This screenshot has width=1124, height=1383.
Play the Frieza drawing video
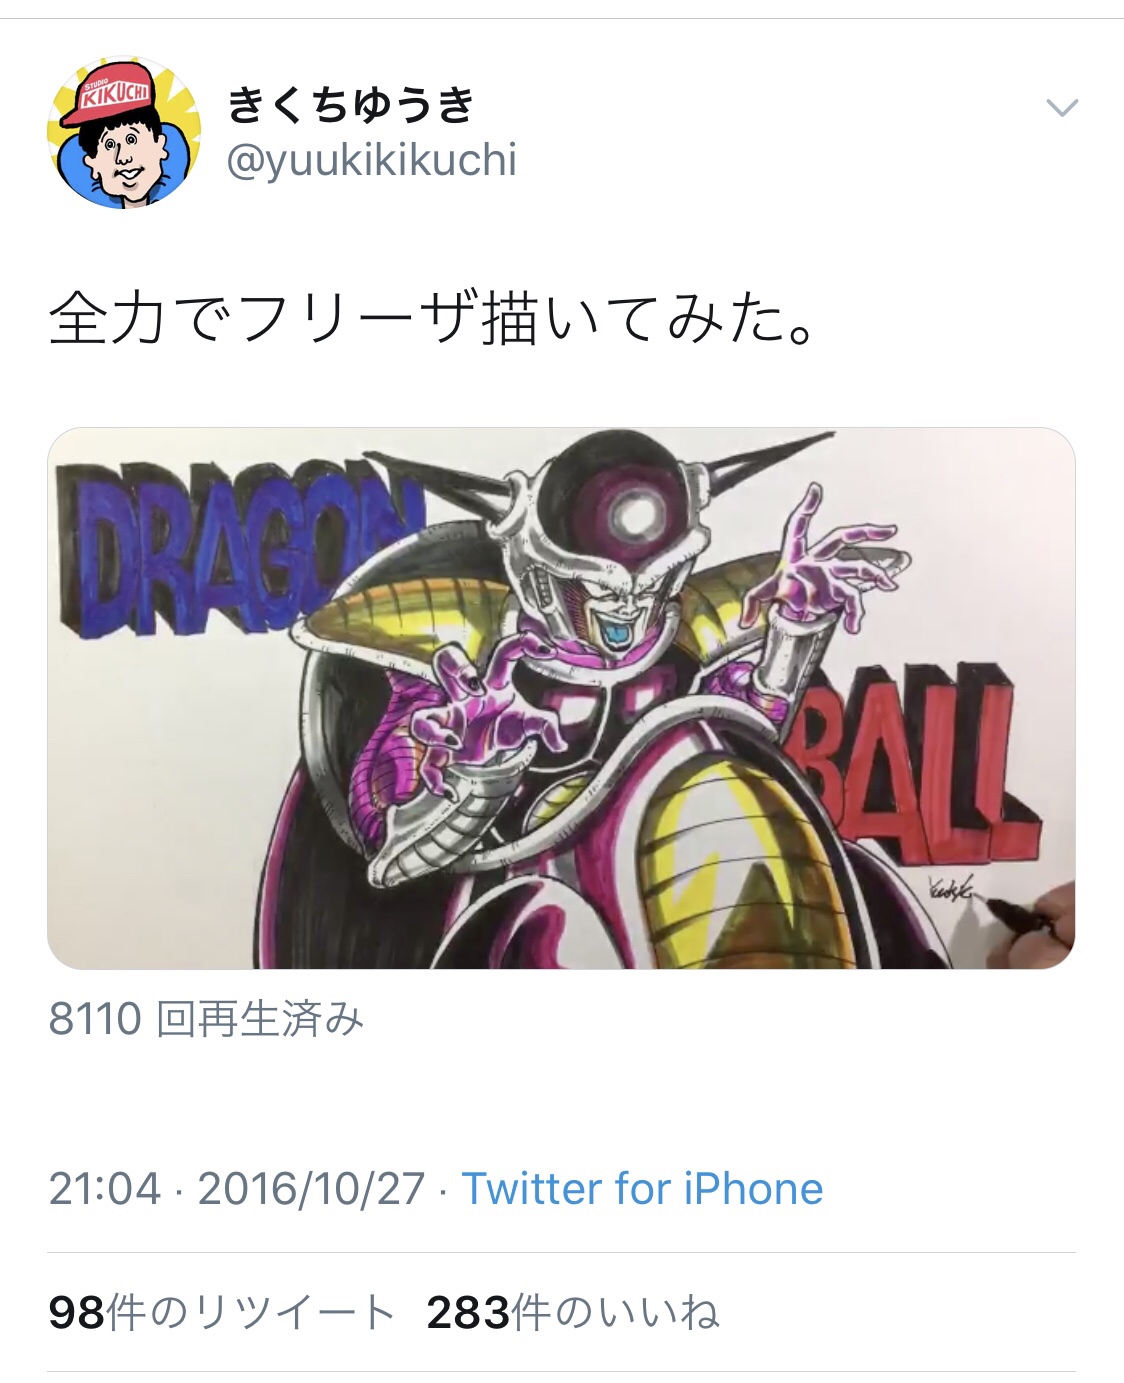tap(561, 698)
